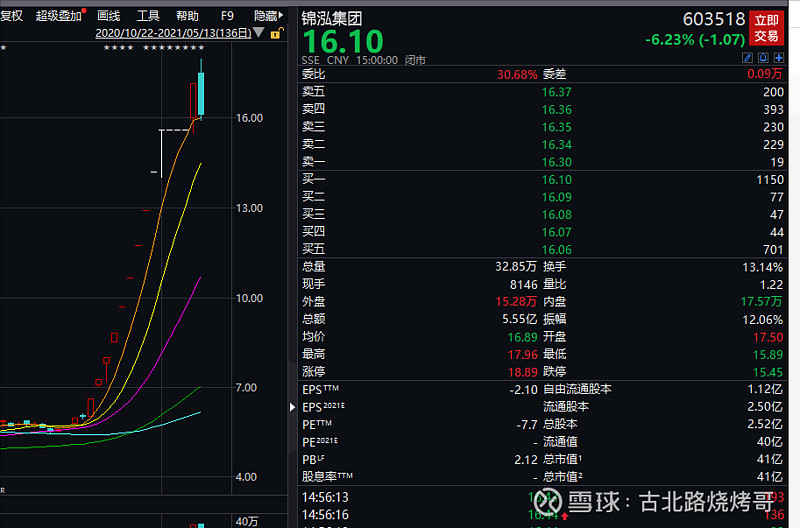
Task: Open the 工具 menu
Action: click(148, 16)
